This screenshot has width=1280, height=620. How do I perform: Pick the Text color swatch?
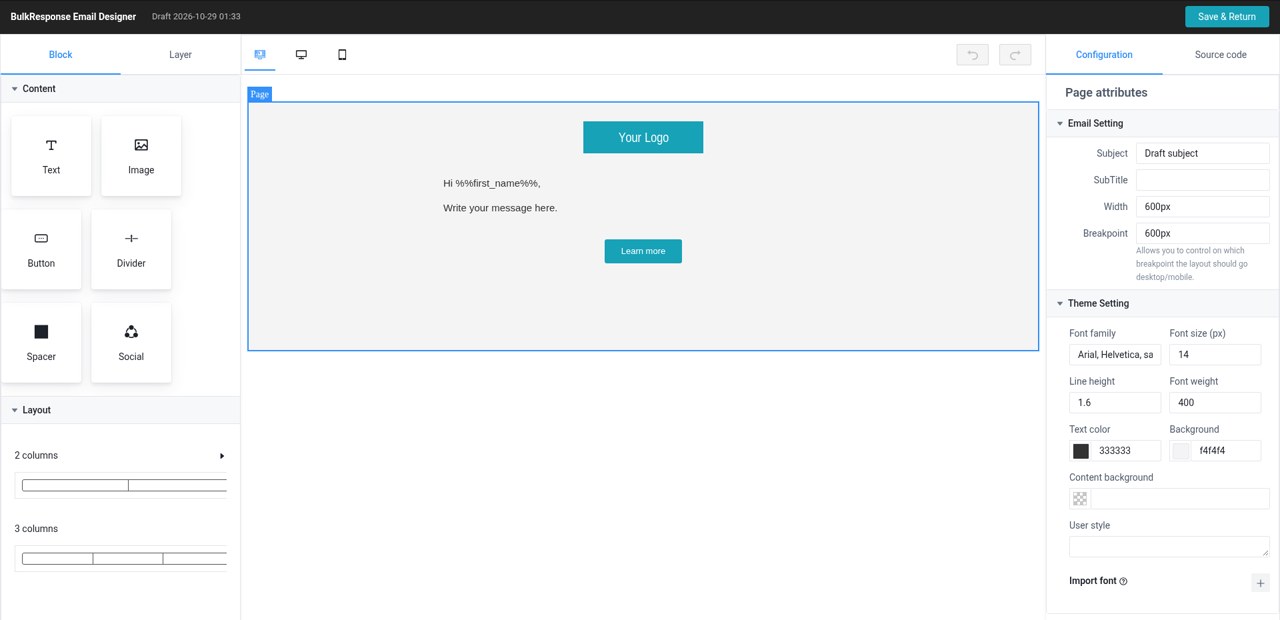[x=1081, y=451]
